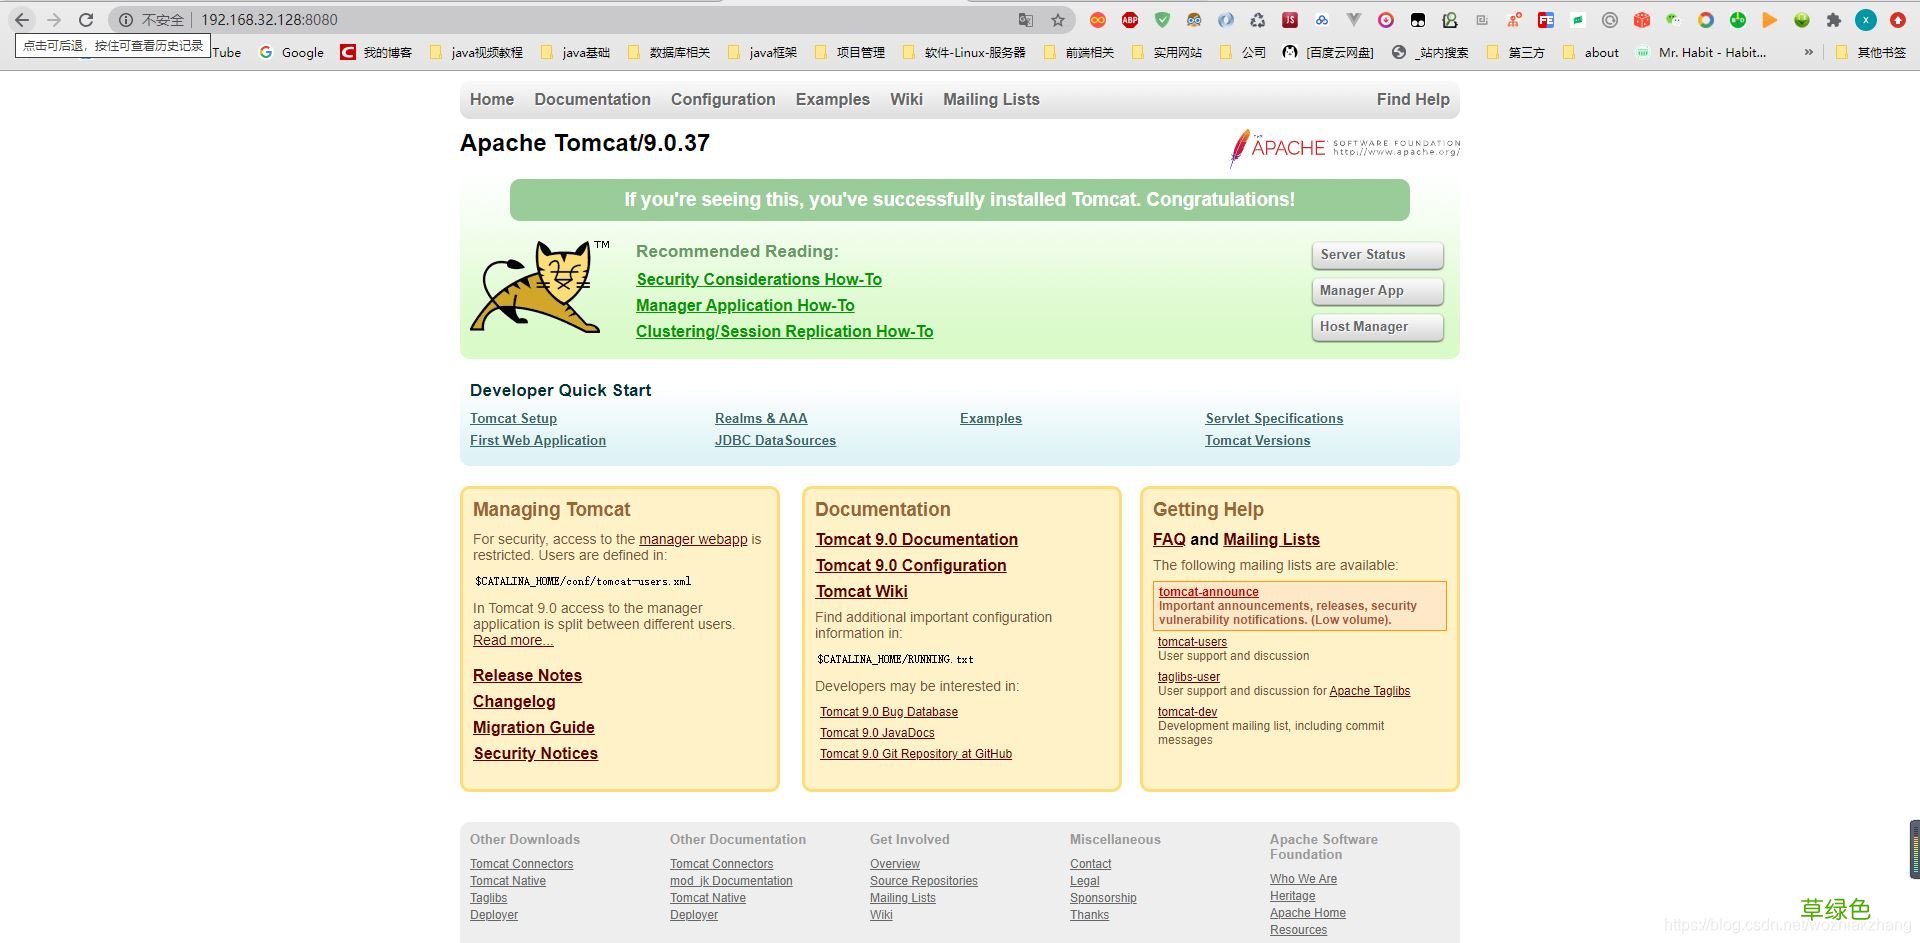
Task: Go to the Home nav item
Action: coord(492,99)
